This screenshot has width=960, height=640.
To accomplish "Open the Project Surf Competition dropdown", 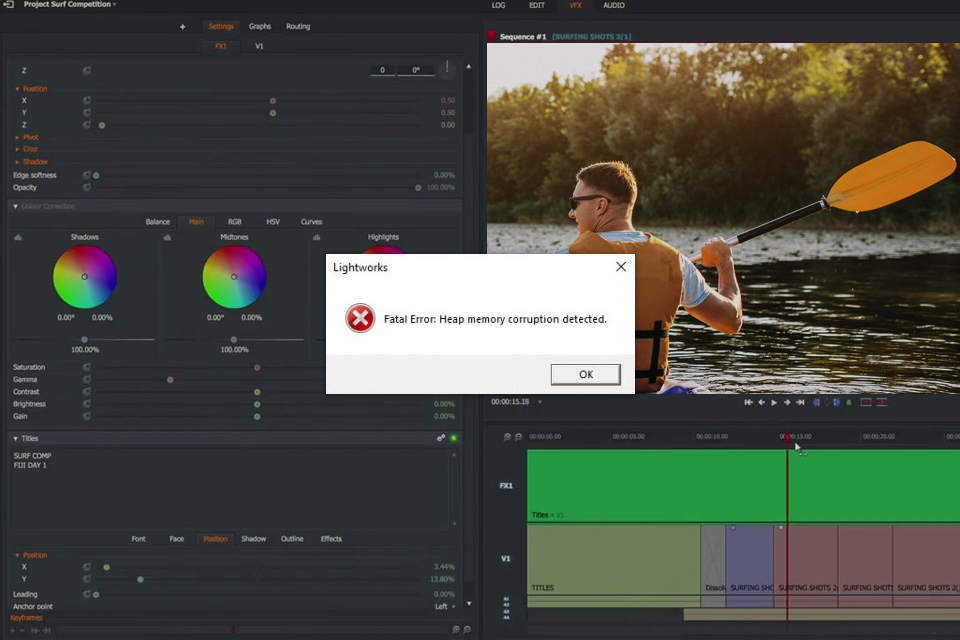I will coord(70,4).
